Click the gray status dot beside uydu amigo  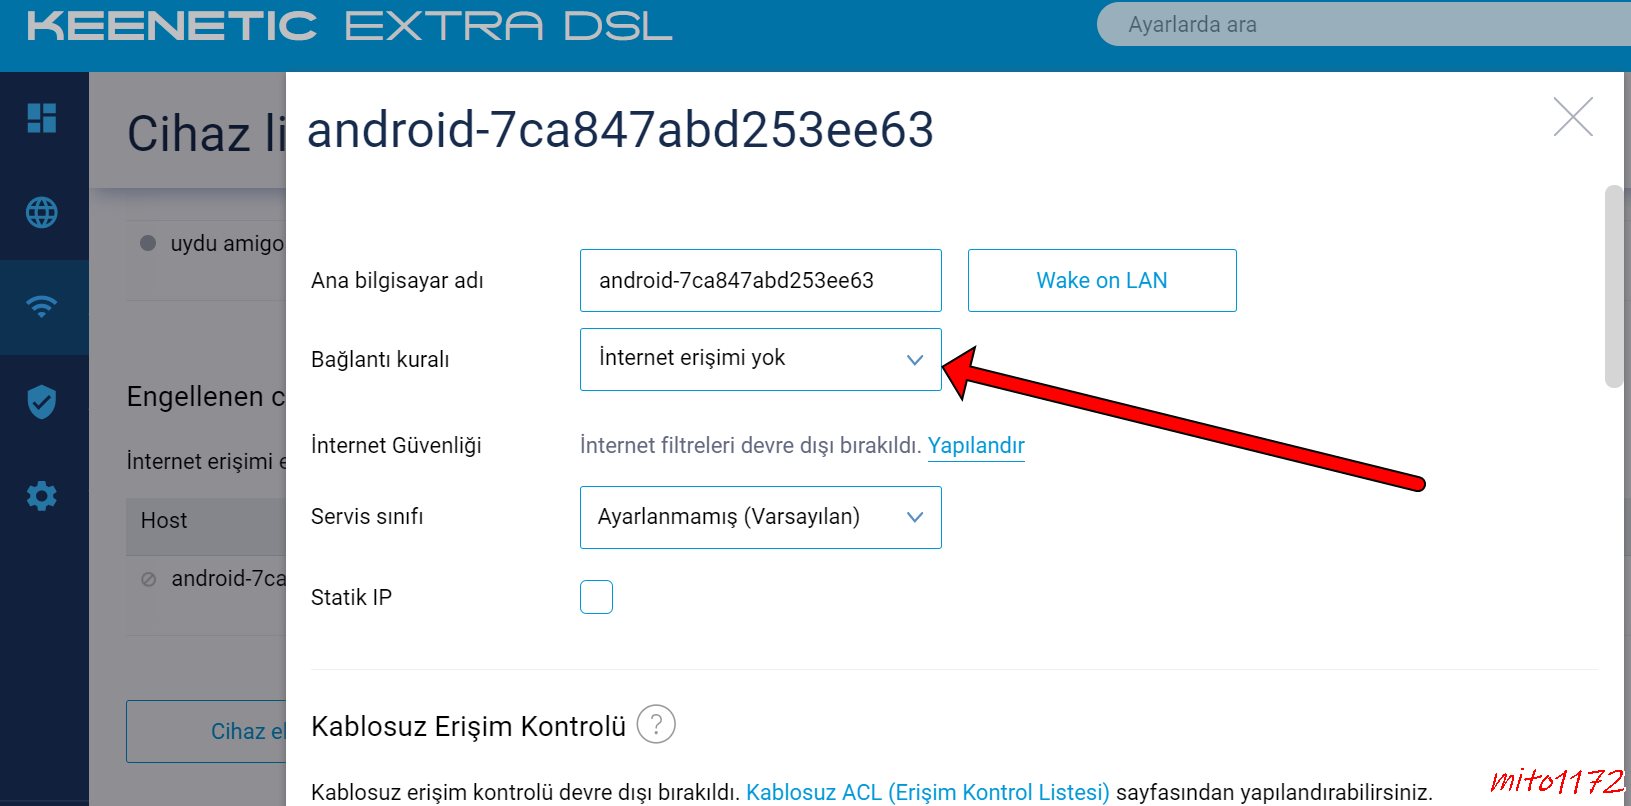(x=148, y=243)
